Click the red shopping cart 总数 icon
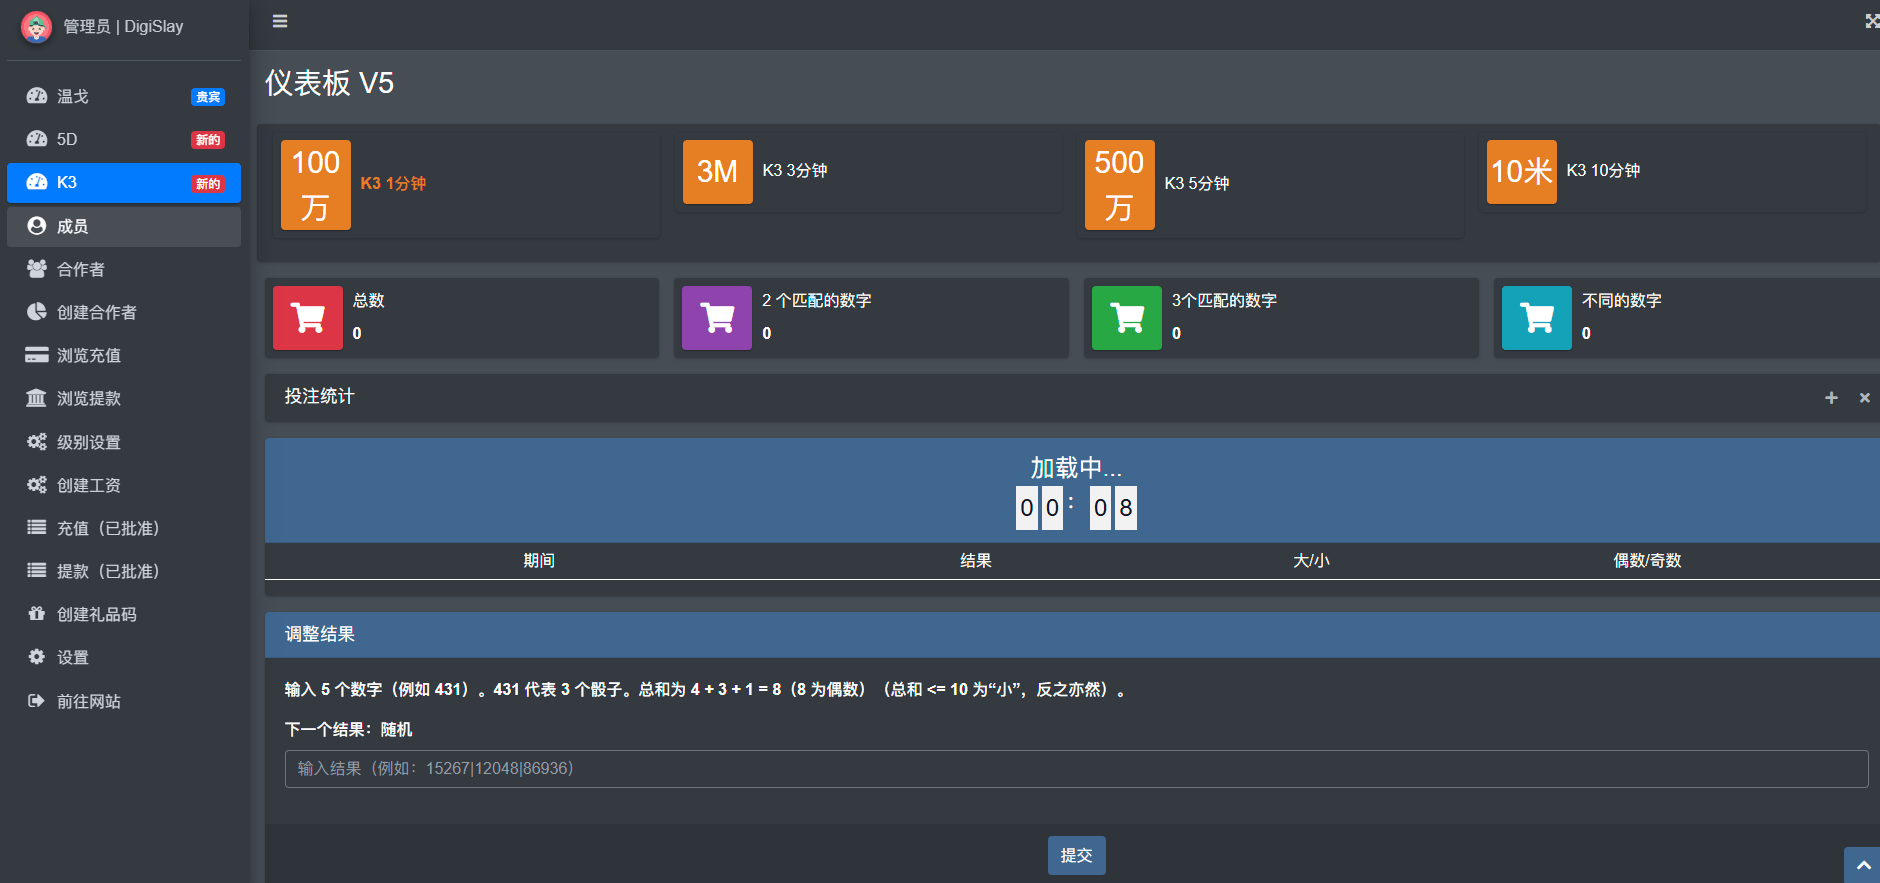This screenshot has height=883, width=1880. [x=308, y=318]
